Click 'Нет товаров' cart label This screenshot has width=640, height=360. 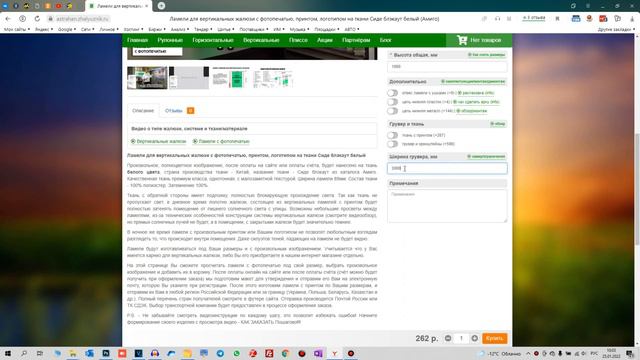click(485, 40)
